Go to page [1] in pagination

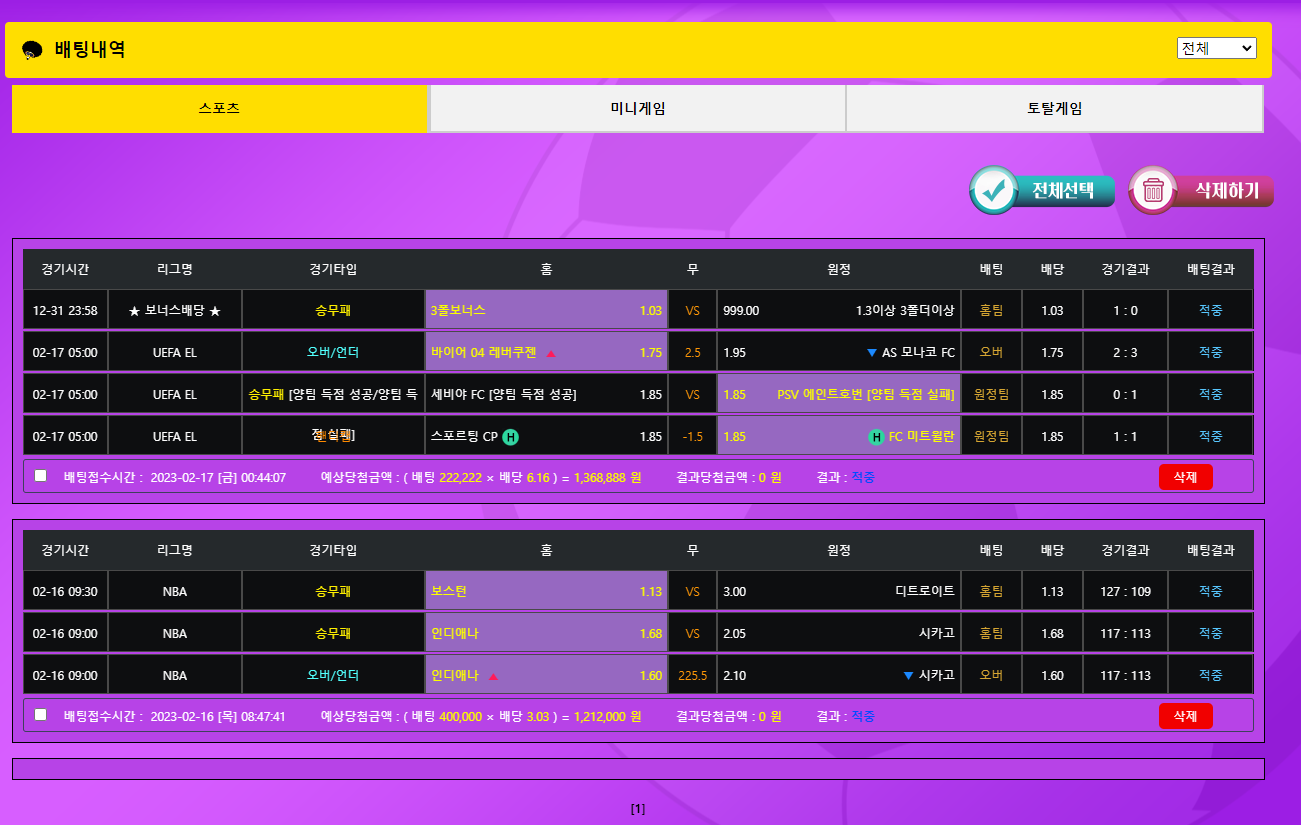tap(638, 809)
